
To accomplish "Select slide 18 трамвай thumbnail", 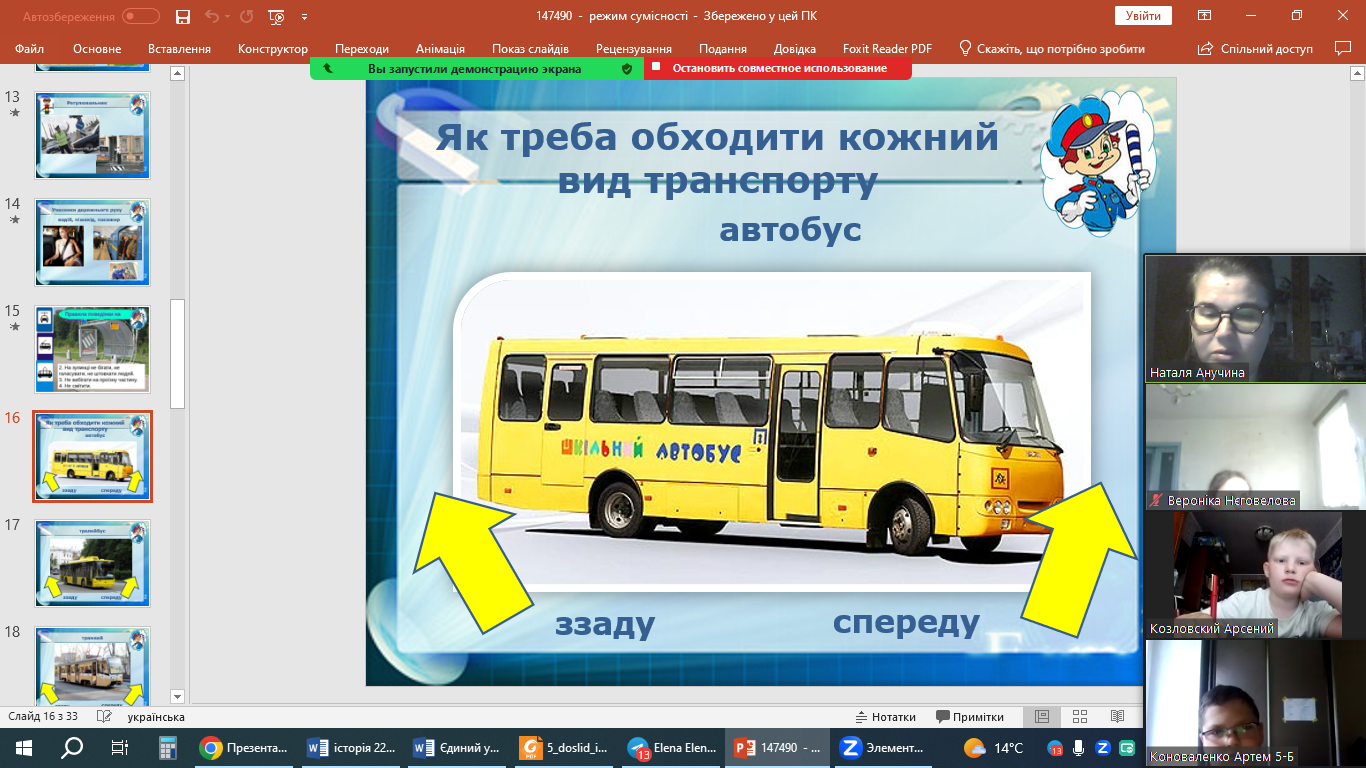I will point(92,665).
